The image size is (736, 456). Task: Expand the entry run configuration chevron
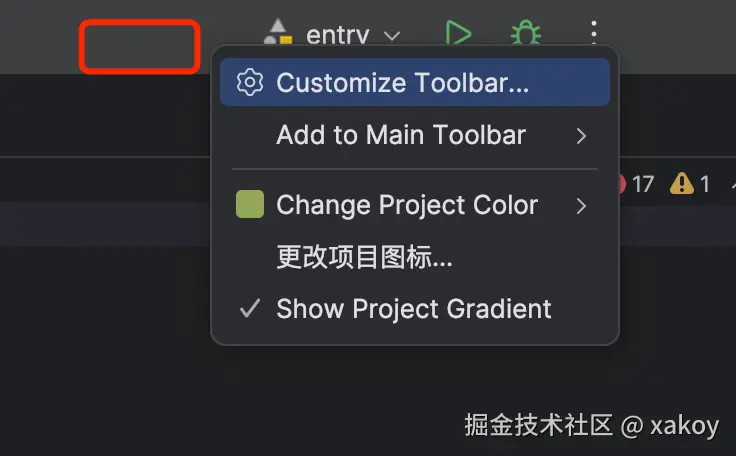(x=392, y=36)
